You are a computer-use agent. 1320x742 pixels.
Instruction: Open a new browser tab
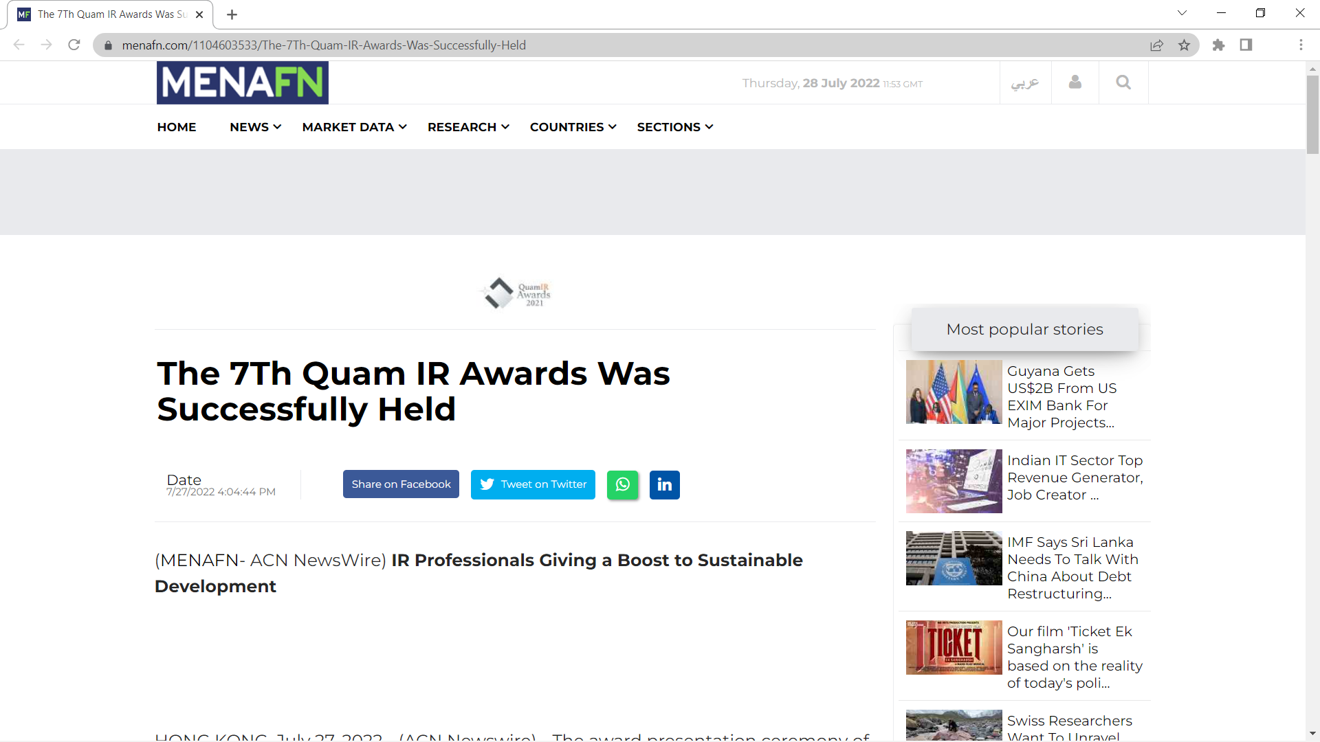point(232,15)
